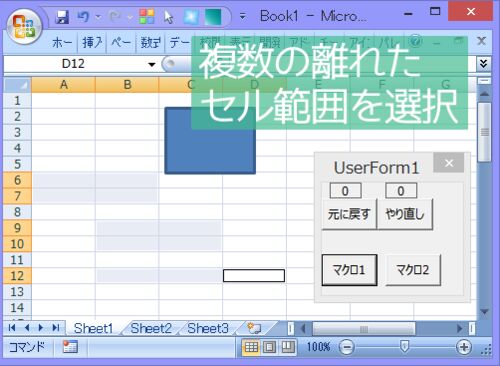Click the 100% zoom level
Screen dimensions: 500x366
coord(318,347)
